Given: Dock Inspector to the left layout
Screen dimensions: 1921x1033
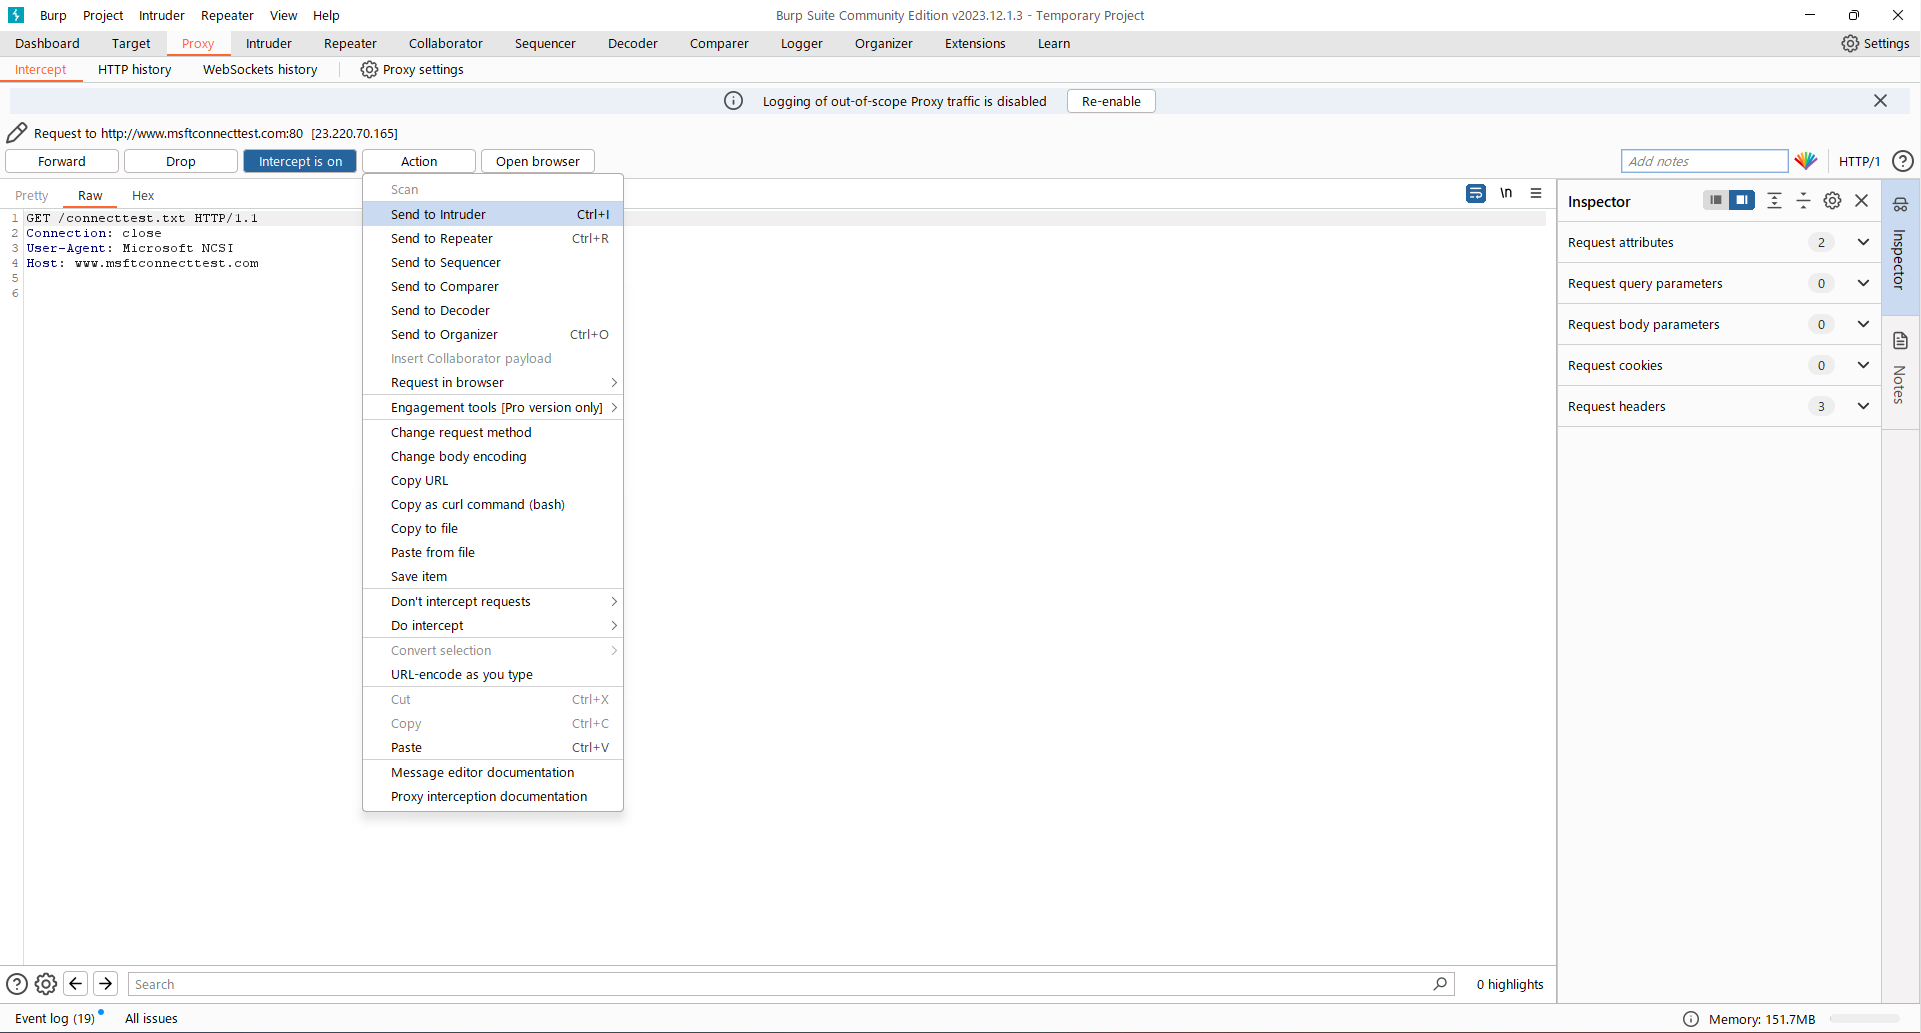Looking at the screenshot, I should [x=1715, y=200].
